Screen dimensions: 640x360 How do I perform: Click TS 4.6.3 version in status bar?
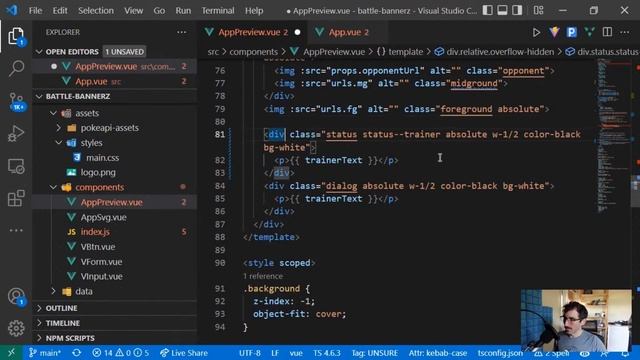point(327,353)
